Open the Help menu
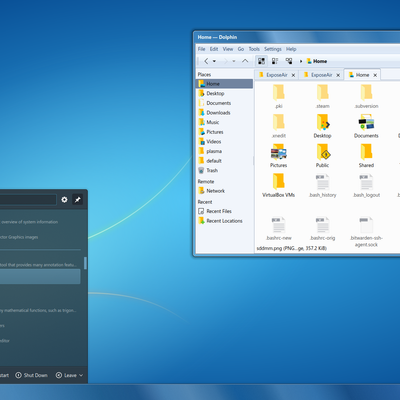The width and height of the screenshot is (400, 400). pyautogui.click(x=291, y=49)
